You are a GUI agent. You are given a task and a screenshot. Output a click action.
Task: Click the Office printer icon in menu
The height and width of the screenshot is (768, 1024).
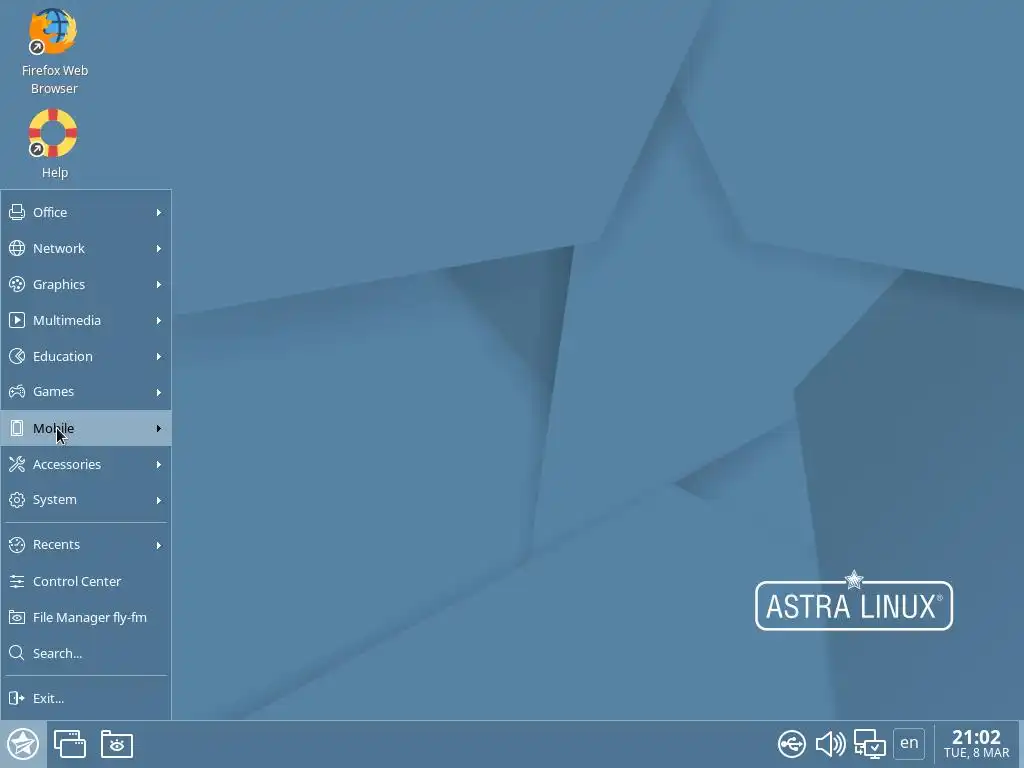click(x=17, y=212)
